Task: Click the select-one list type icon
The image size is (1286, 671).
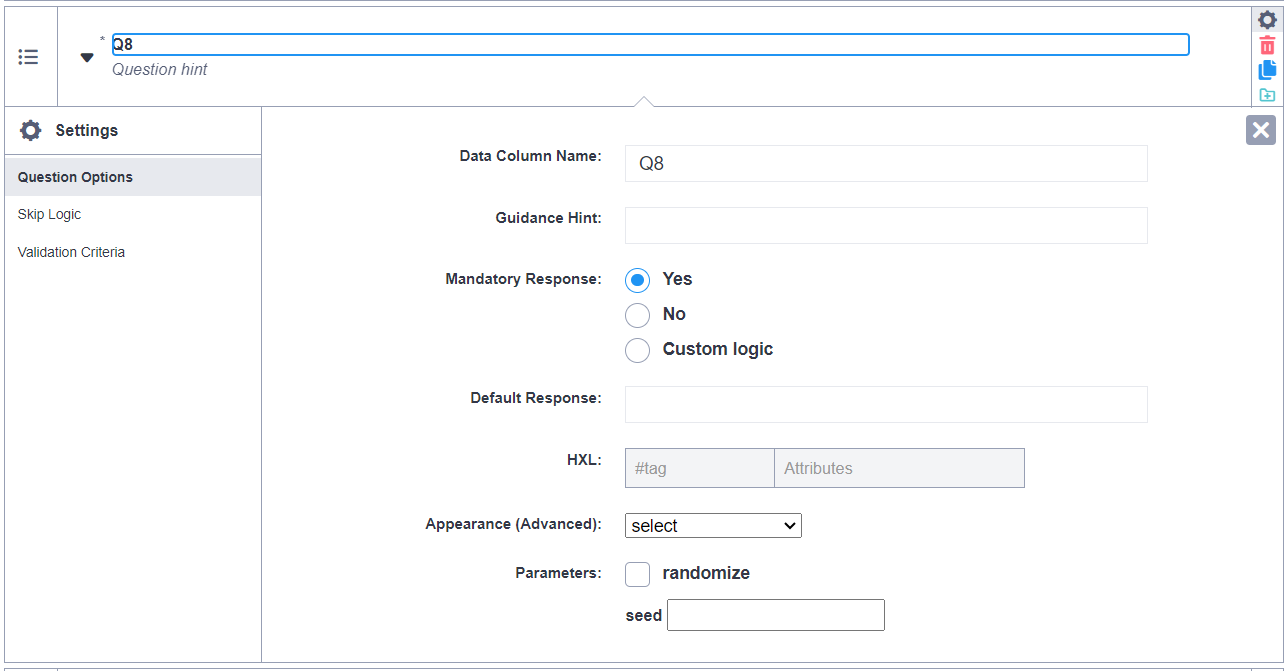Action: [x=29, y=57]
